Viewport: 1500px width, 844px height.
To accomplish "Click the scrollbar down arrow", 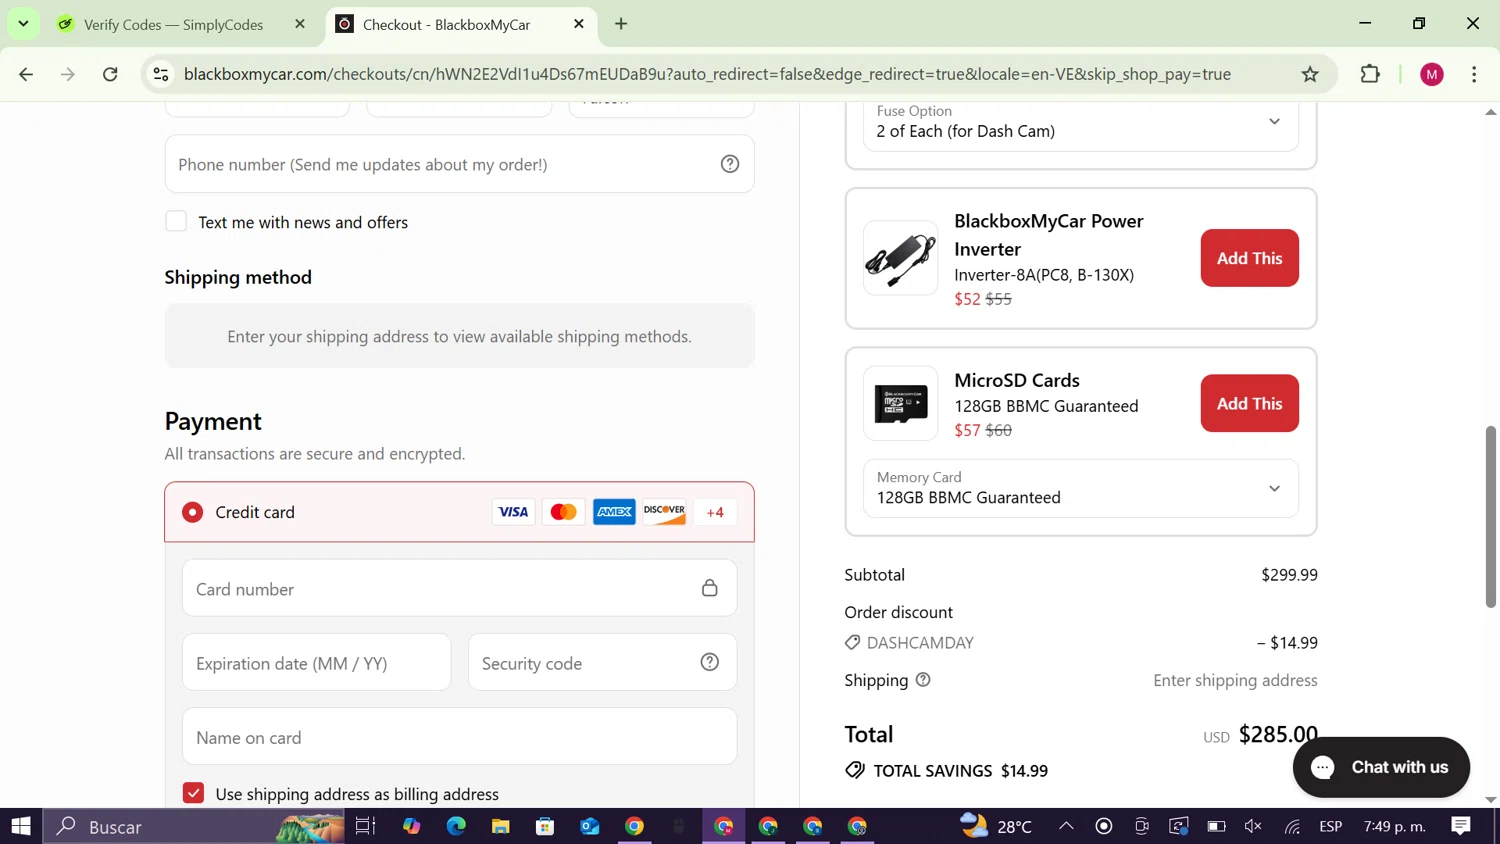I will coord(1490,799).
